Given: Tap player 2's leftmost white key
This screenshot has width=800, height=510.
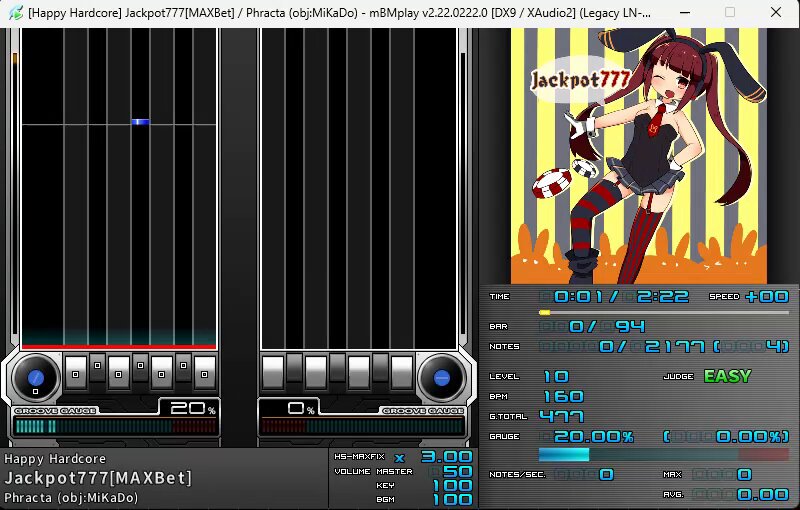Looking at the screenshot, I should coord(273,374).
